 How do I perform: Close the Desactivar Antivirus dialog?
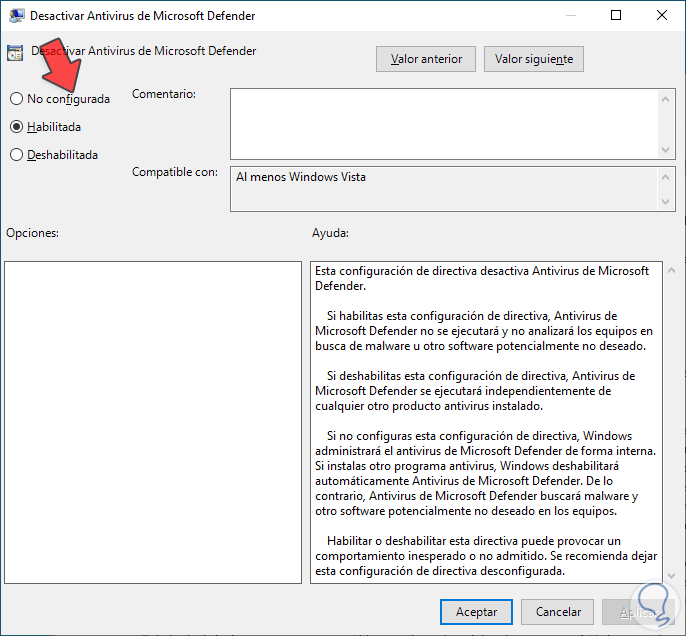tap(662, 15)
